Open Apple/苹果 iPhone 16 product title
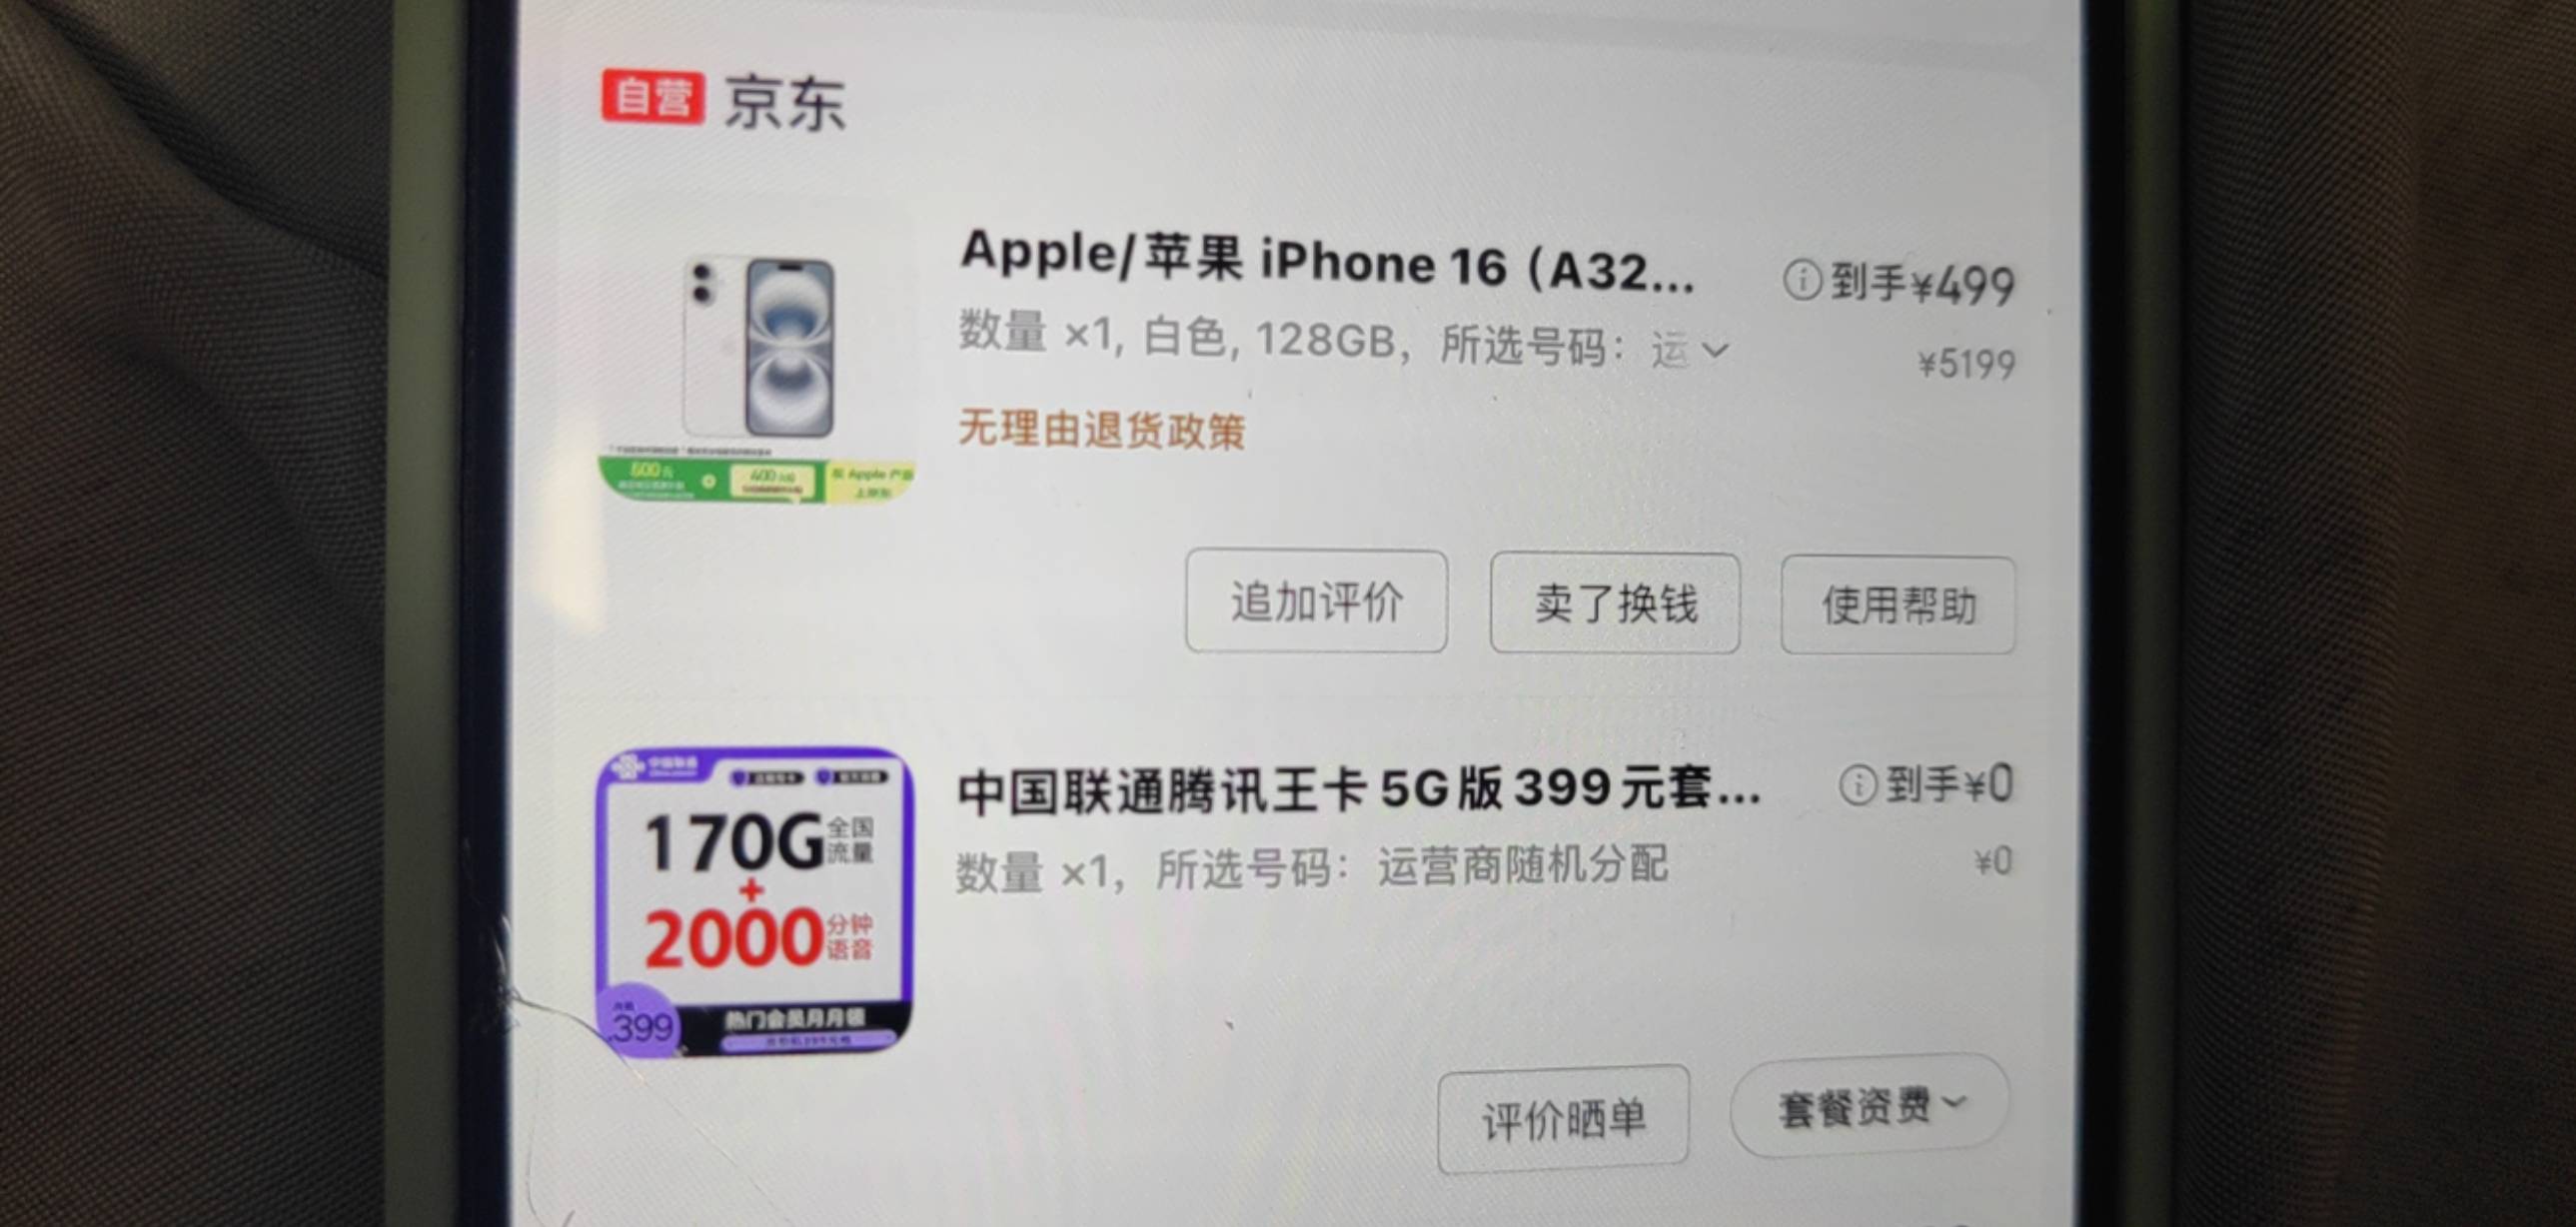Image resolution: width=2576 pixels, height=1227 pixels. [1327, 261]
